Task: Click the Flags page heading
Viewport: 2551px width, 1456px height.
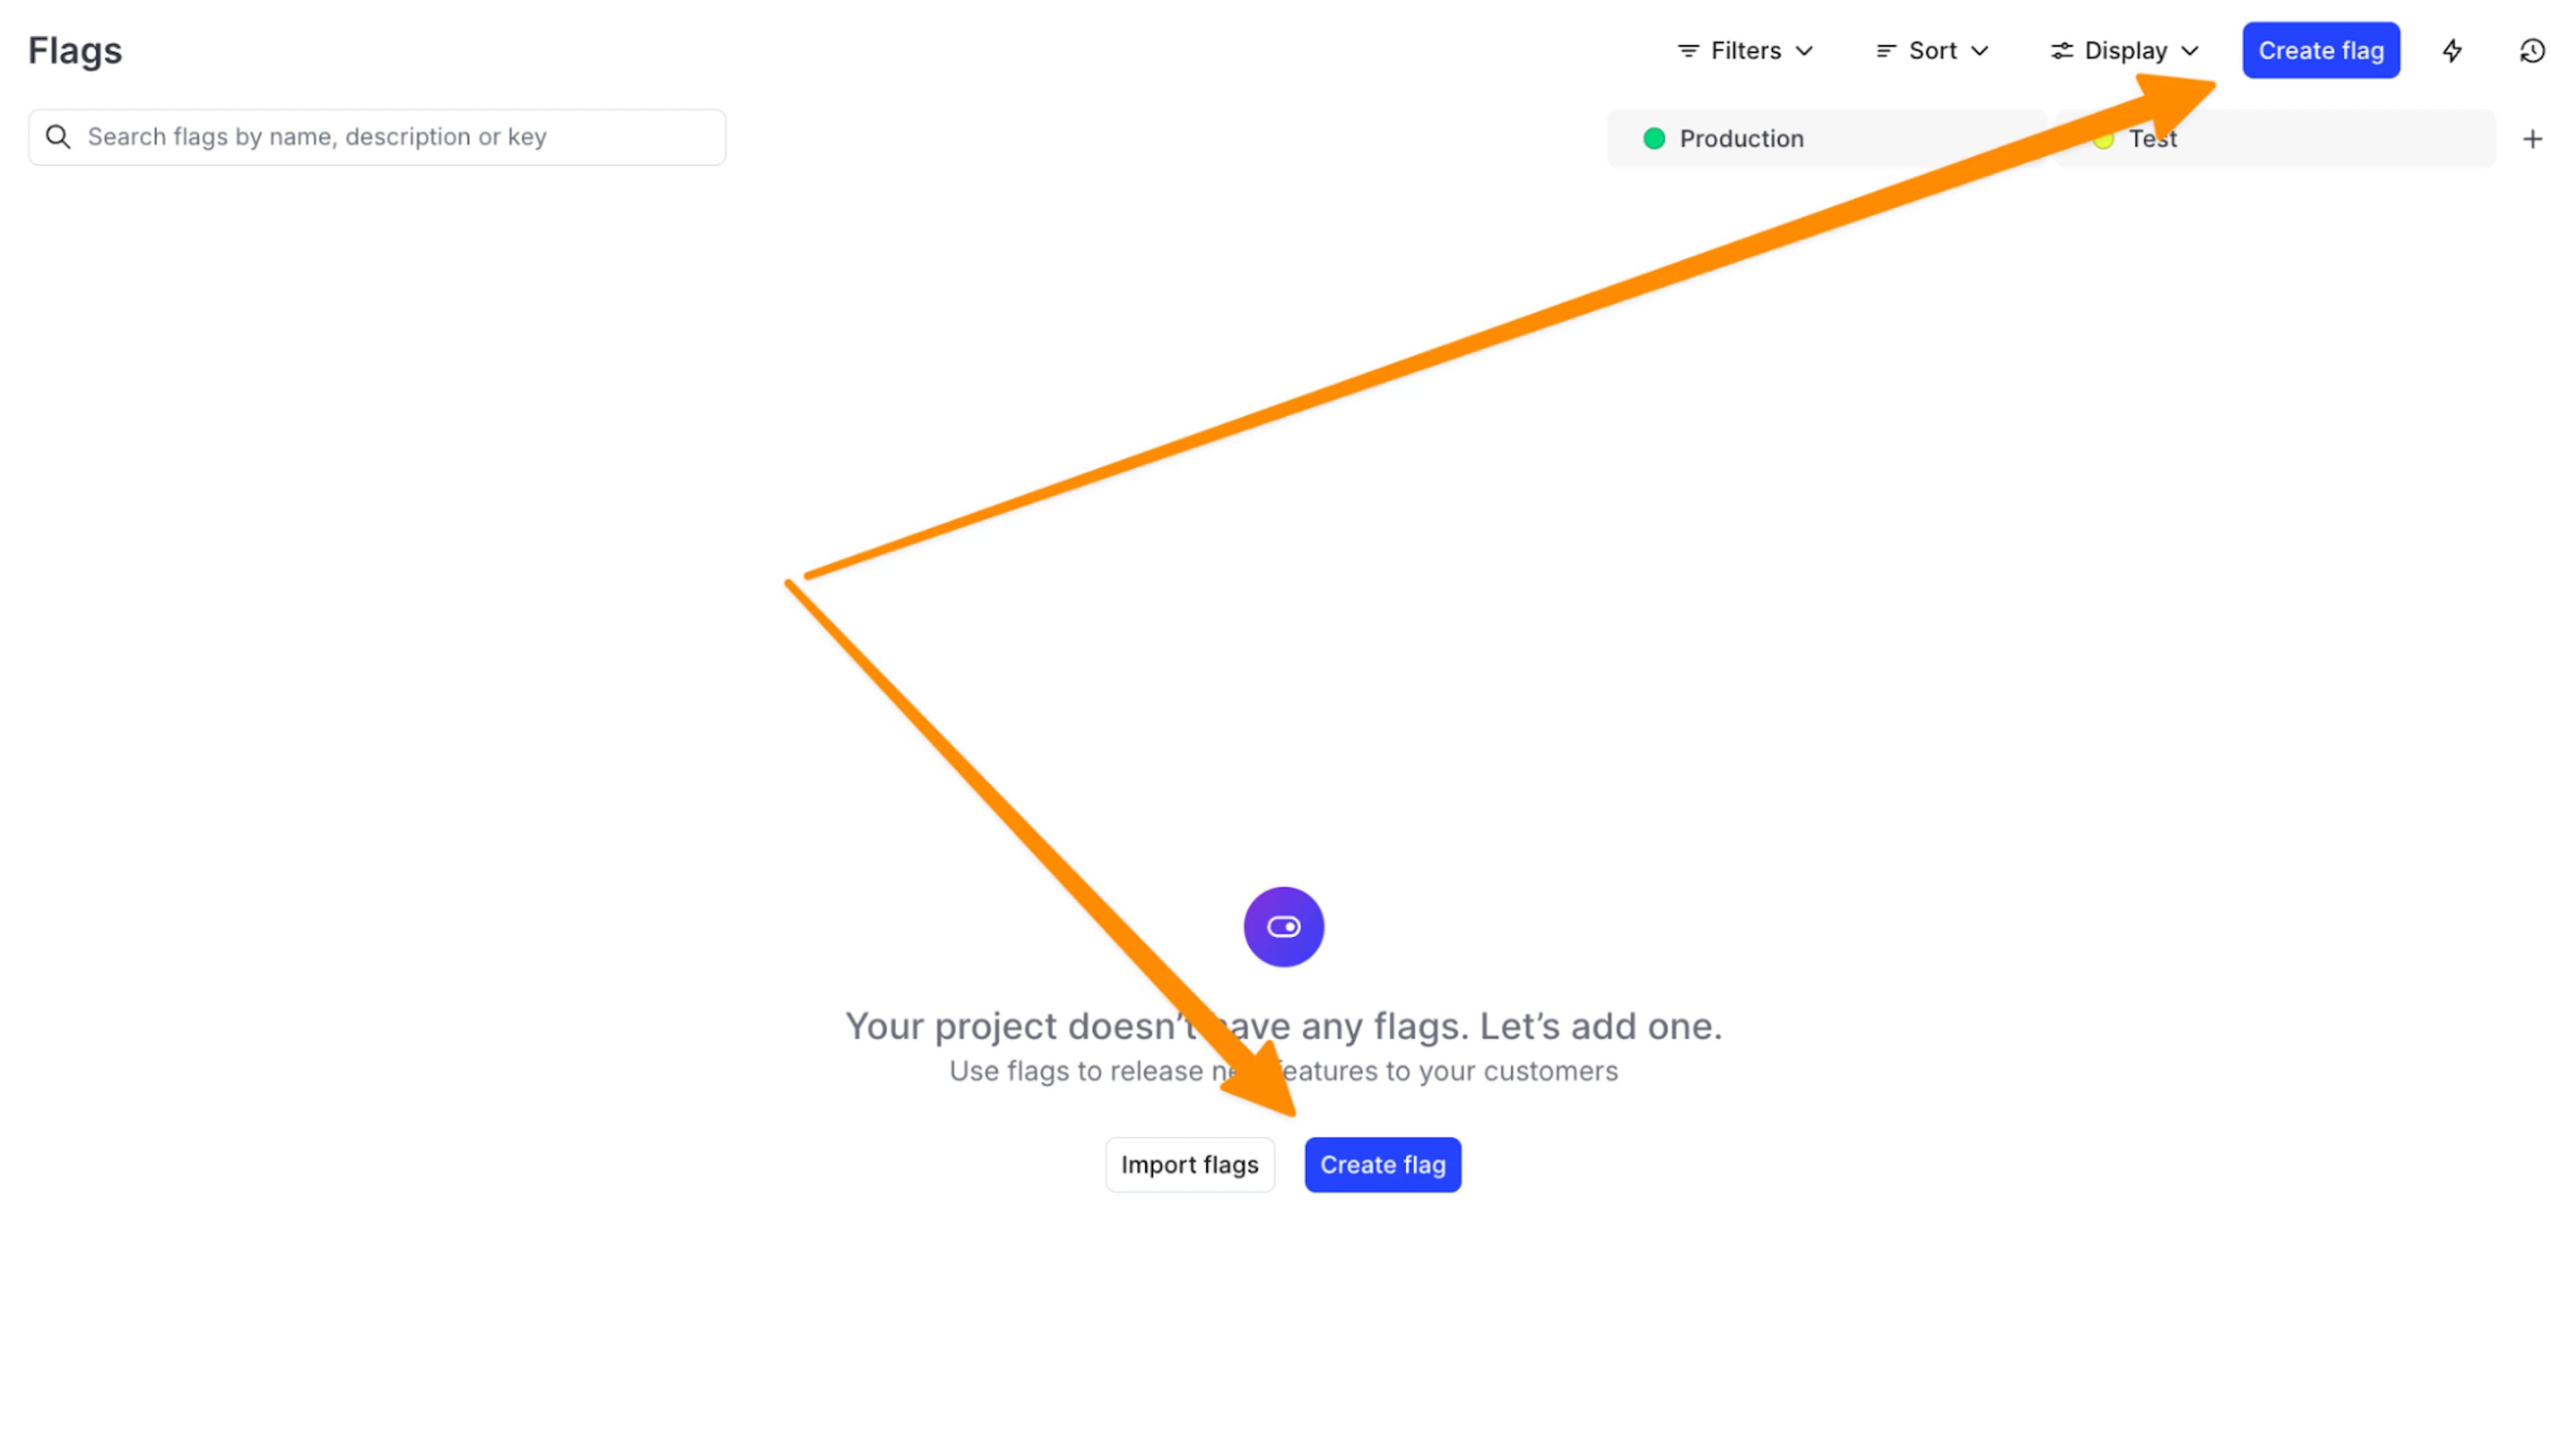Action: (75, 51)
